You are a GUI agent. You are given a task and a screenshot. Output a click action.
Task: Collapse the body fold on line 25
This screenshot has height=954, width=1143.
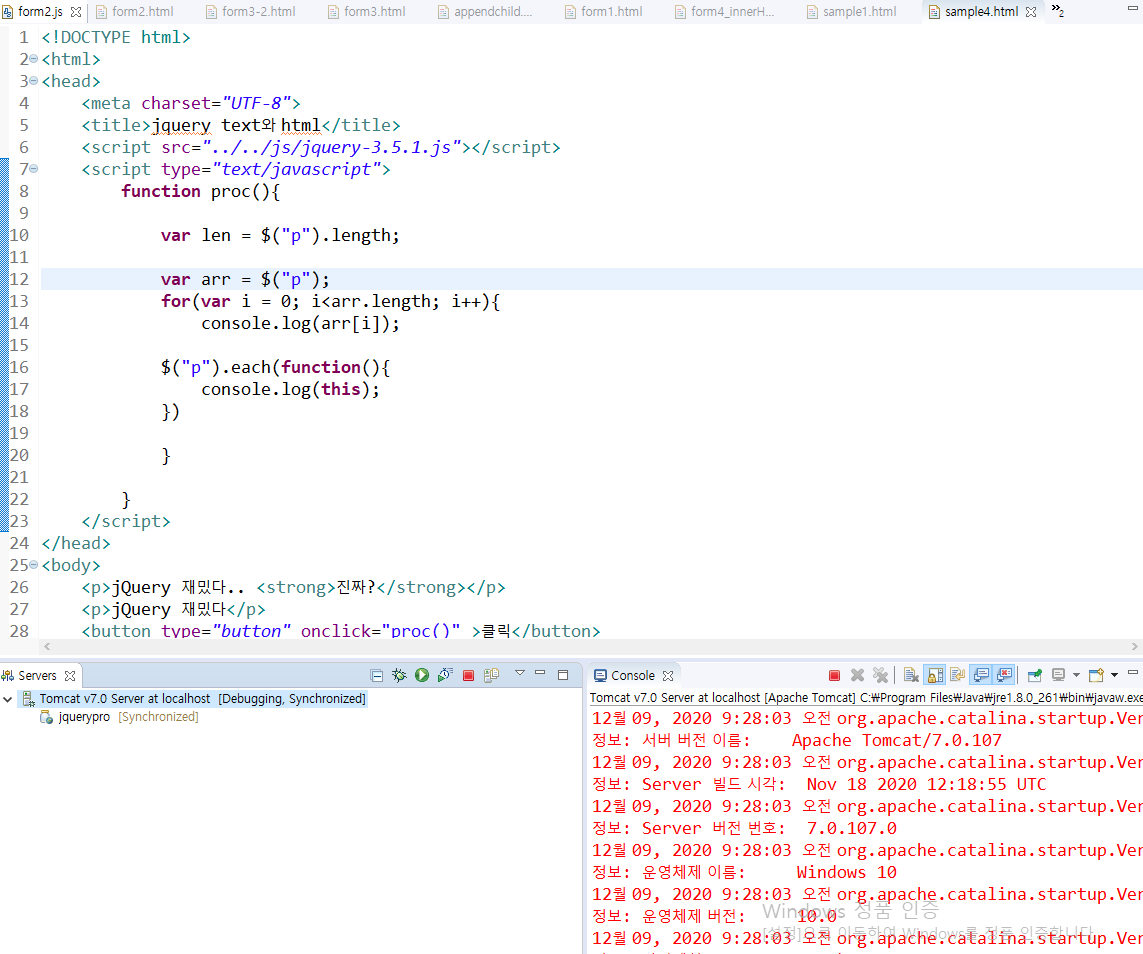click(34, 564)
